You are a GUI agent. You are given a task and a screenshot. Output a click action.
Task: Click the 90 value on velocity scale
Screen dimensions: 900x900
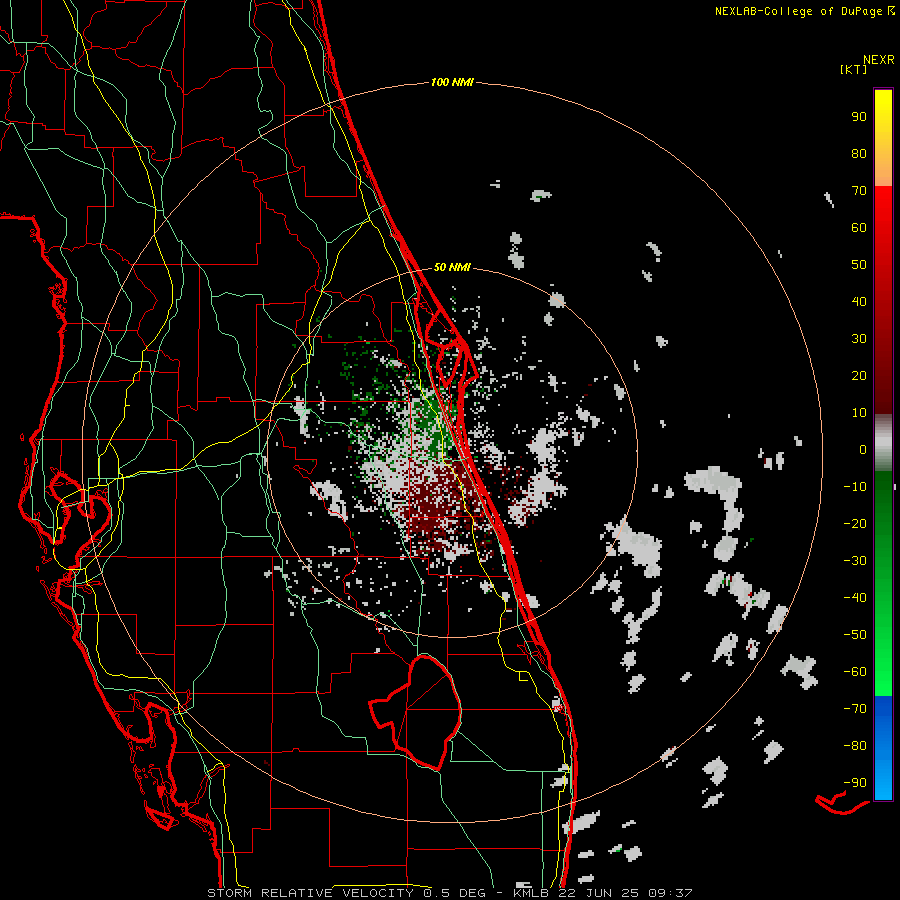point(859,117)
